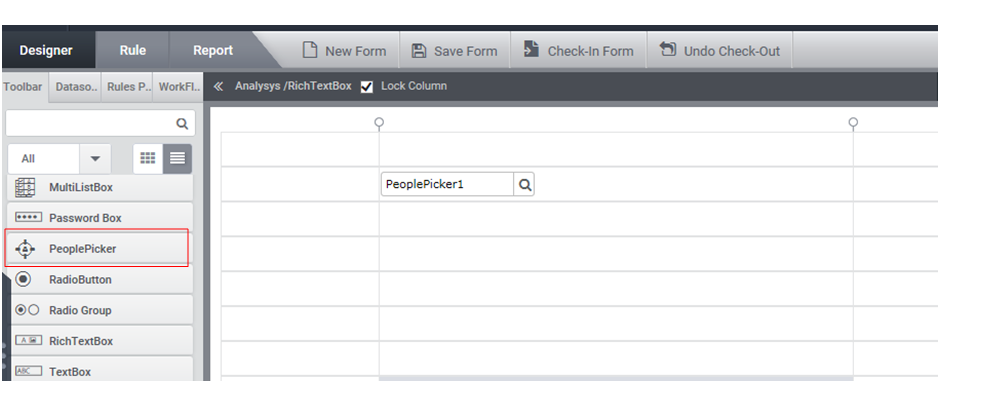Click the New Form button
The width and height of the screenshot is (982, 399).
click(344, 51)
